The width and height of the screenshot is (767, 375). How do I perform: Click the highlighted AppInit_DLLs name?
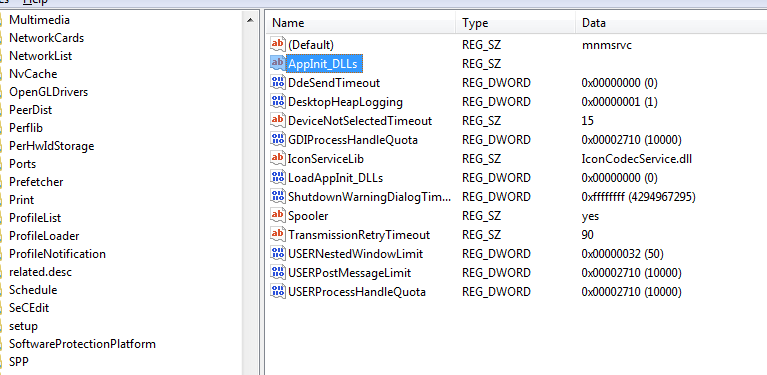[324, 64]
